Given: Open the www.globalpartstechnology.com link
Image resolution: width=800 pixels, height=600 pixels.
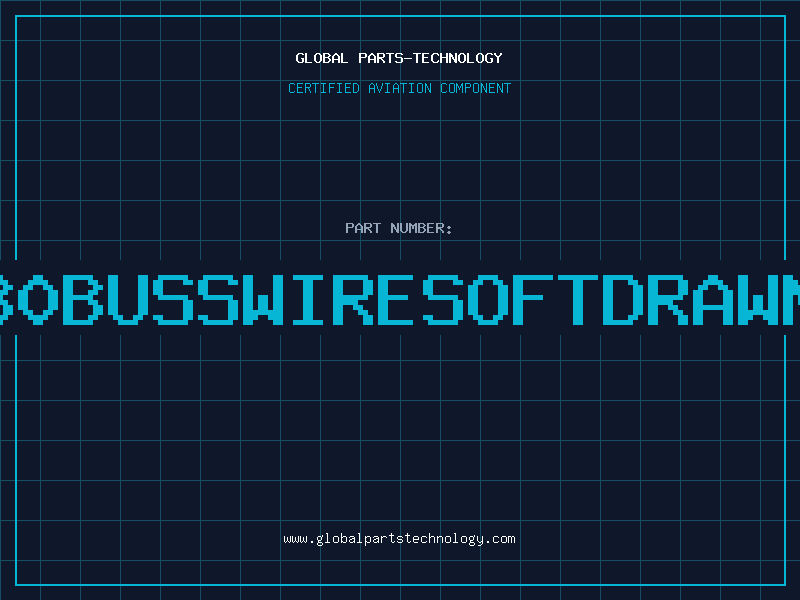Looking at the screenshot, I should click(x=399, y=539).
